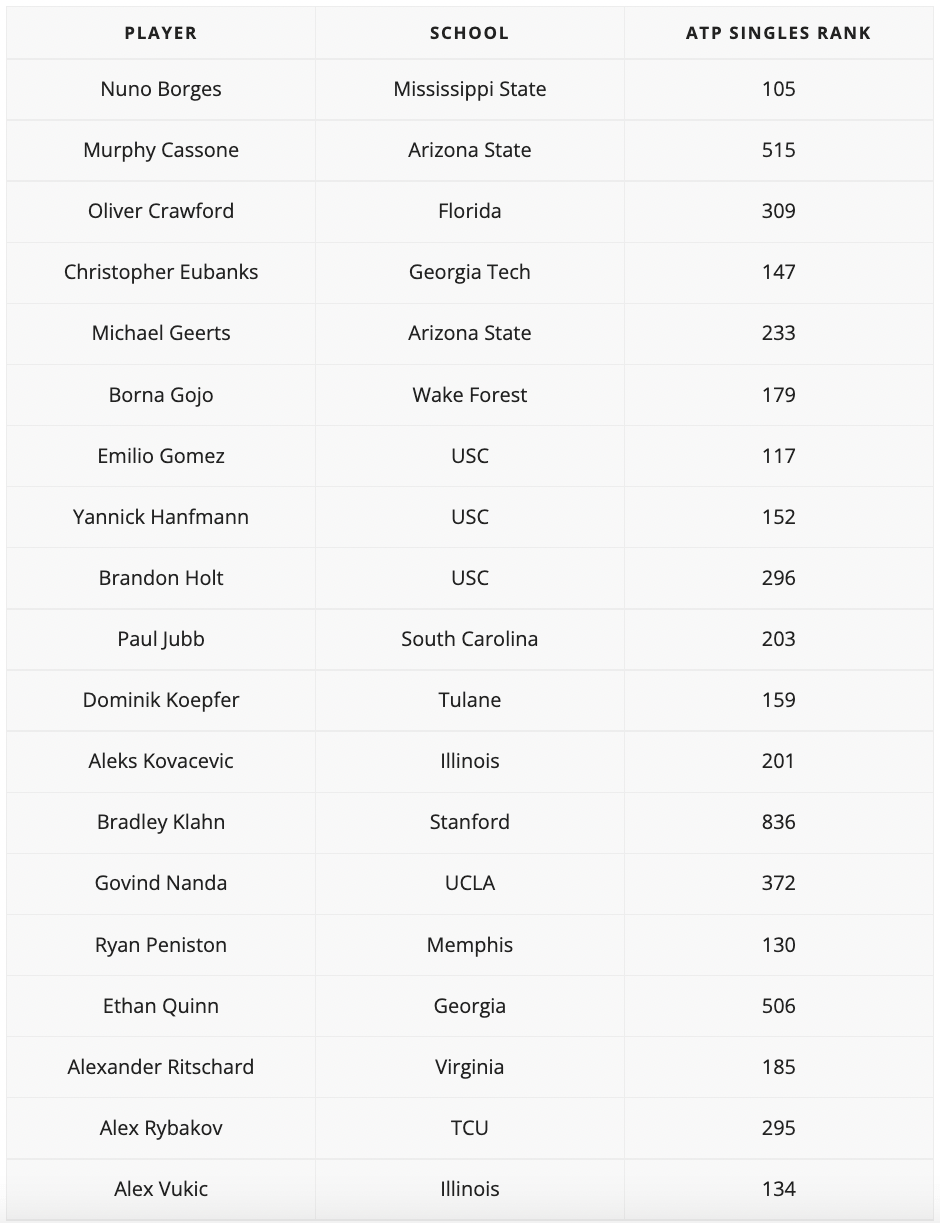Select the Nuno Borges player cell
Screen dimensions: 940x1223
tap(161, 89)
